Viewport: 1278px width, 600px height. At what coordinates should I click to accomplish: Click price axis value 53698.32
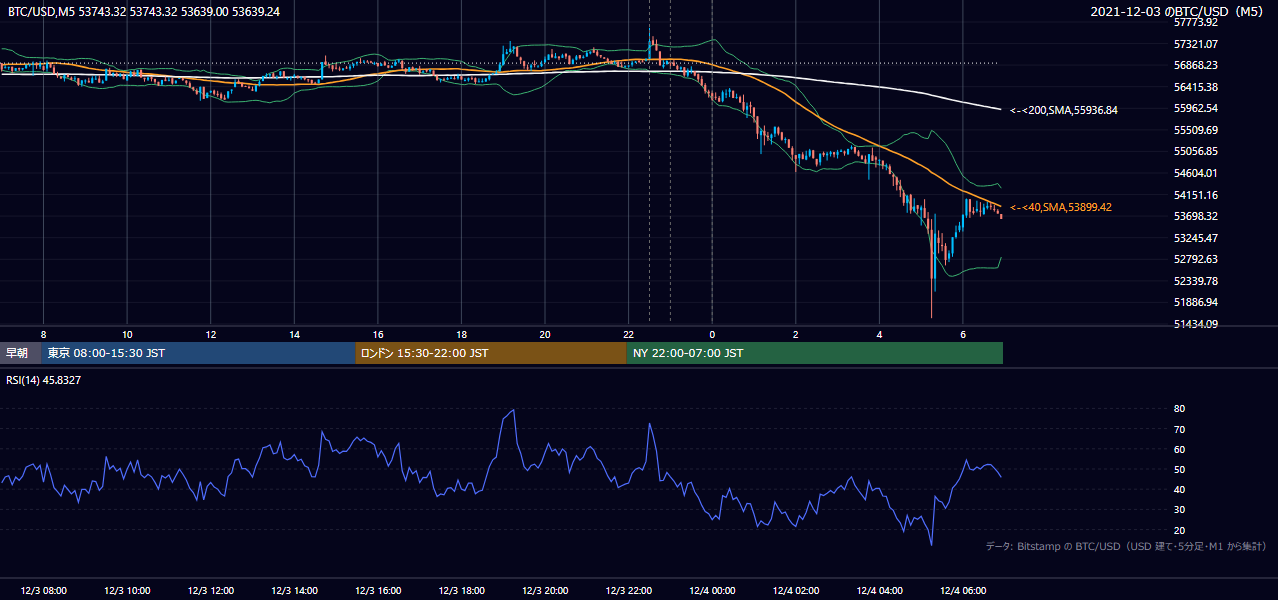click(x=1195, y=216)
